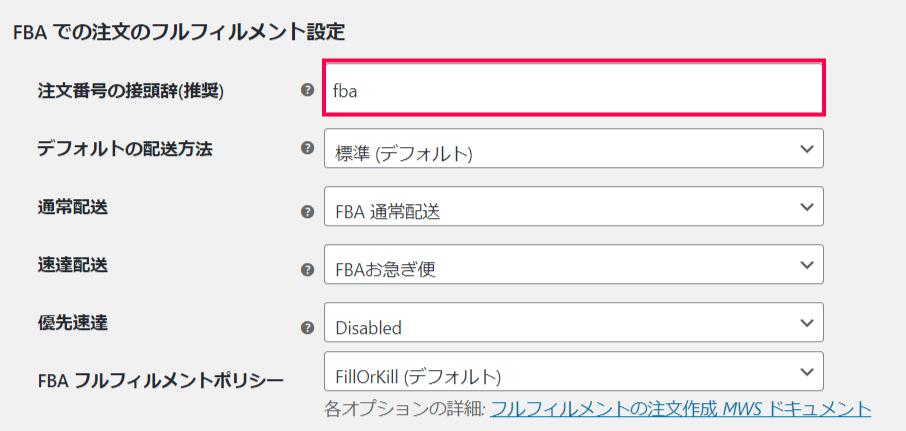This screenshot has width=906, height=431.
Task: Click the FBA フルフィルメントポリシー label
Action: [161, 381]
